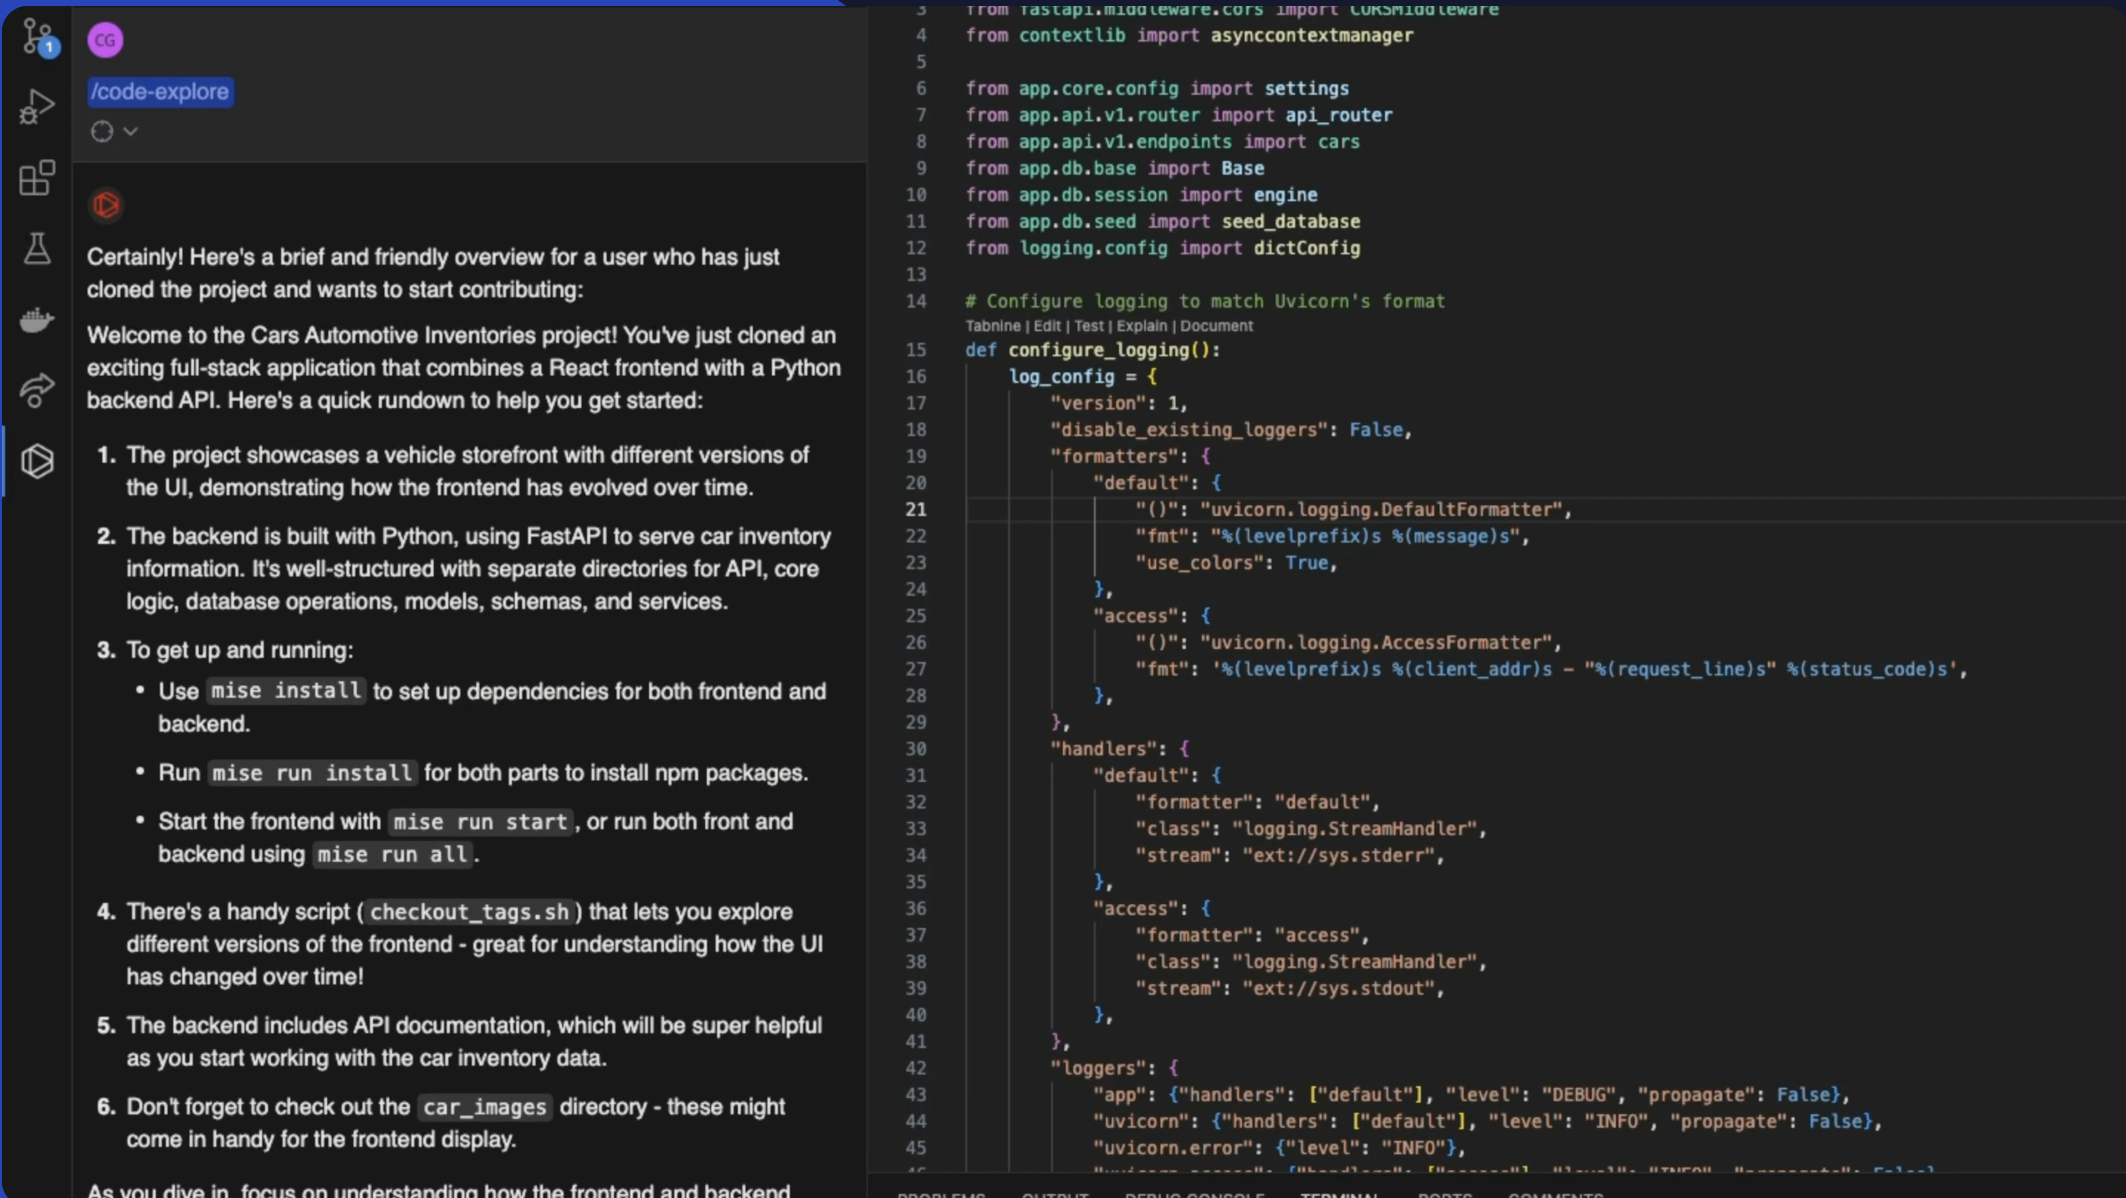Select the Tabnine activity bar icon
The width and height of the screenshot is (2126, 1198).
(37, 461)
